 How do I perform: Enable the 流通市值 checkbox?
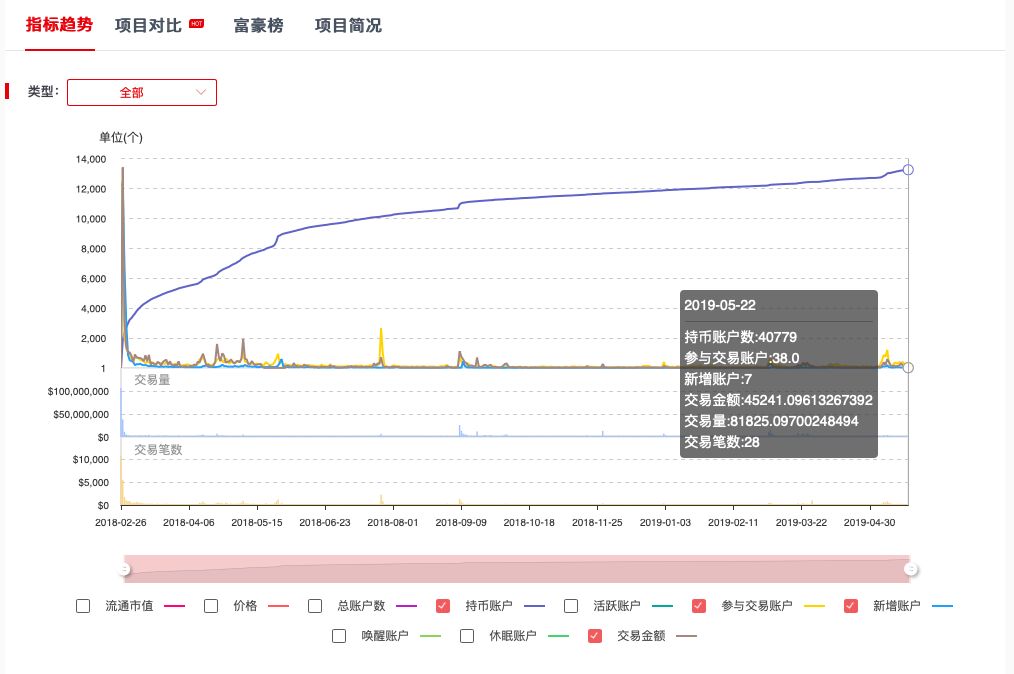coord(83,606)
